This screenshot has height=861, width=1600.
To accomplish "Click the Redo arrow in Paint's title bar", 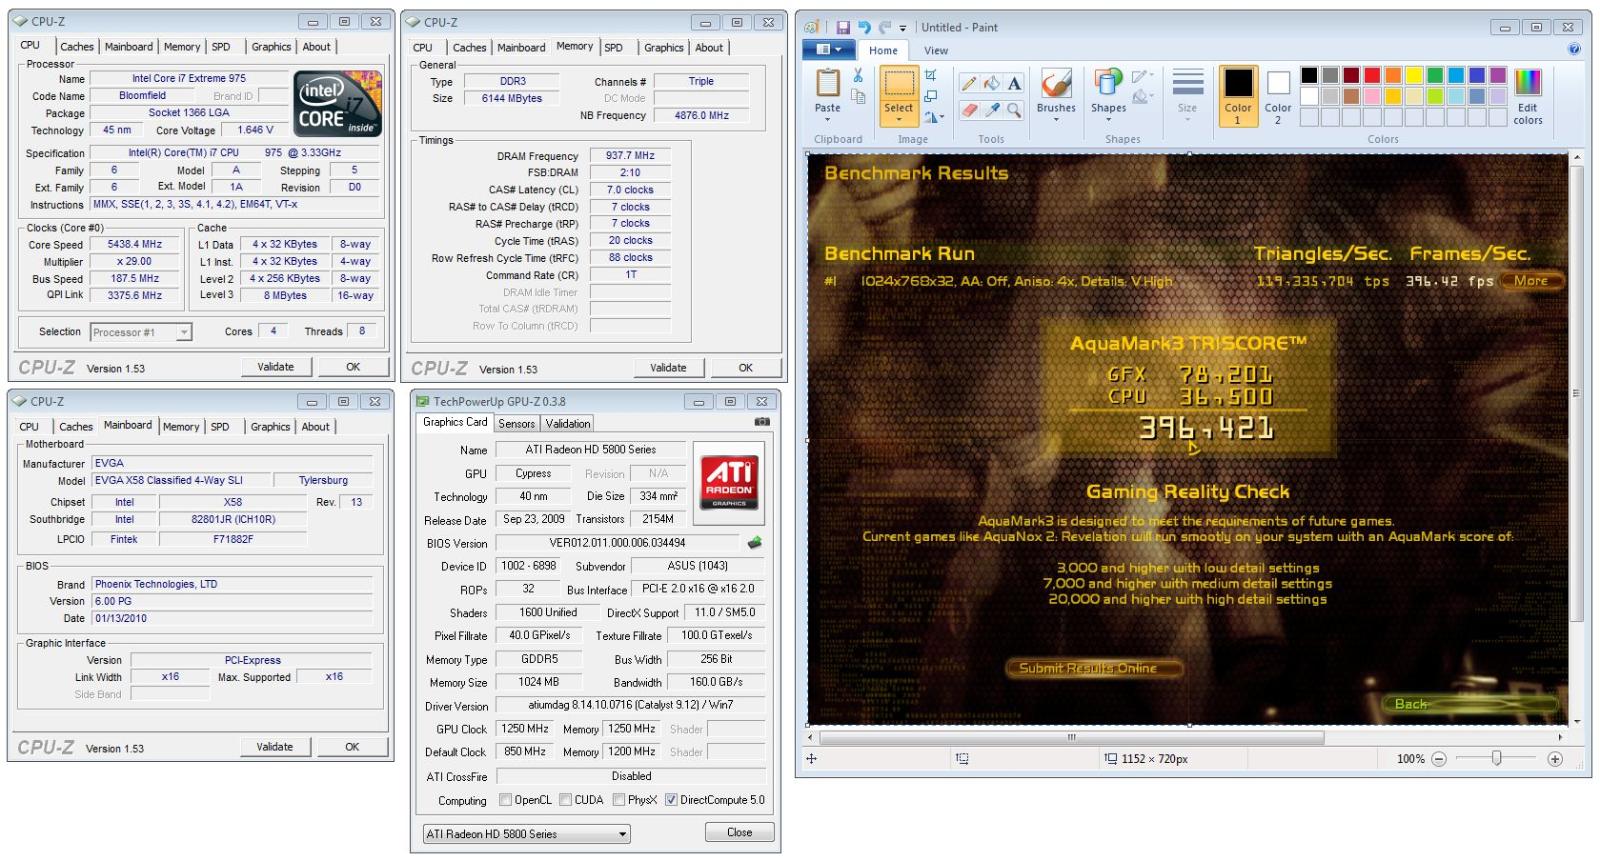I will pyautogui.click(x=884, y=27).
